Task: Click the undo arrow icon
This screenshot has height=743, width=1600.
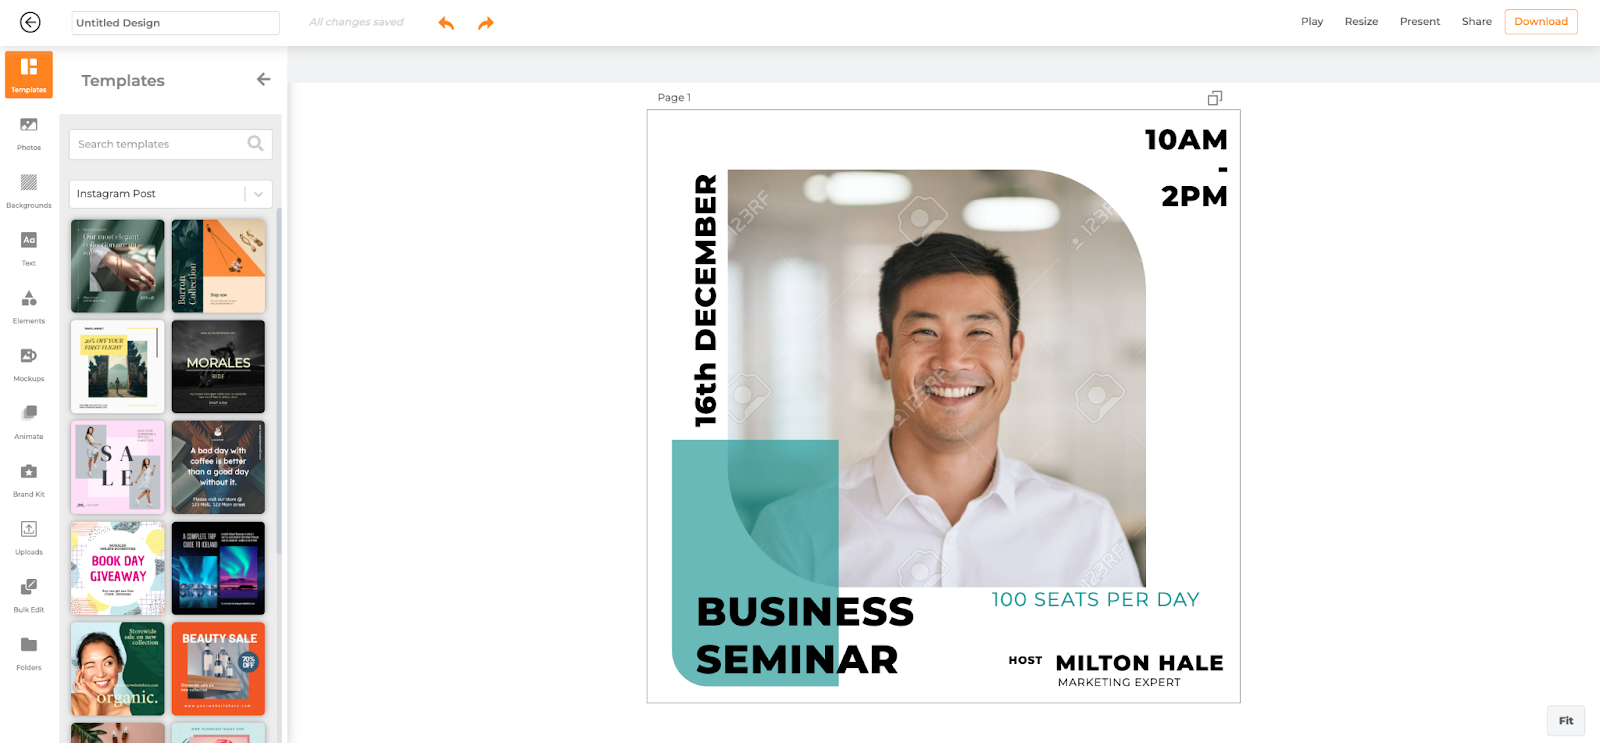Action: [x=446, y=23]
